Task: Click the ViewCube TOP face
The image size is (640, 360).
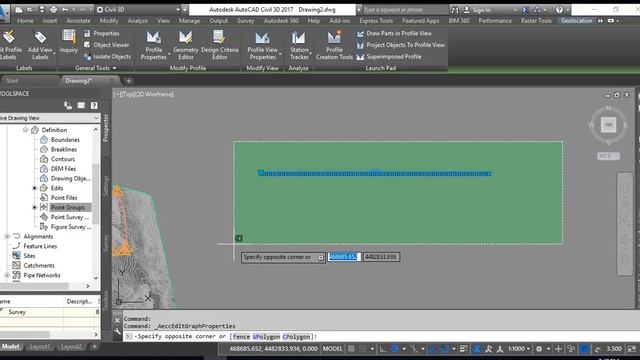Action: (x=608, y=124)
